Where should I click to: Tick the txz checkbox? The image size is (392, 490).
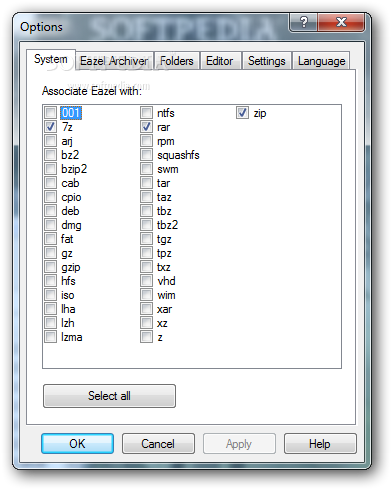(146, 267)
